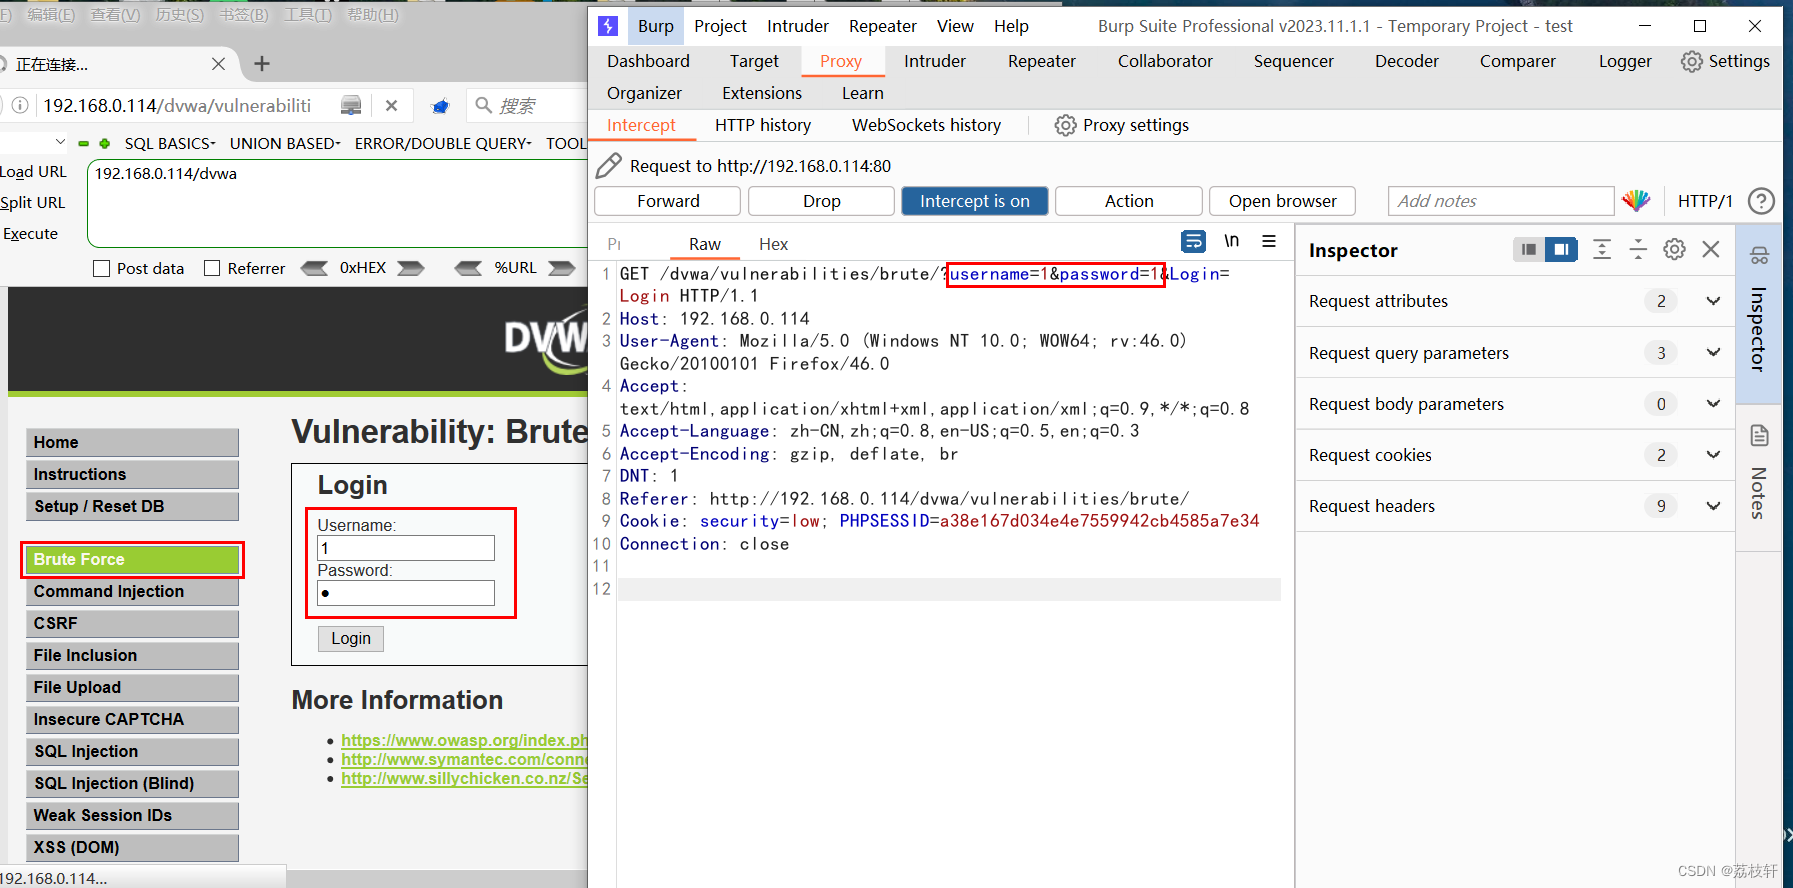The height and width of the screenshot is (888, 1793).
Task: Toggle Intercept is on button
Action: point(975,201)
